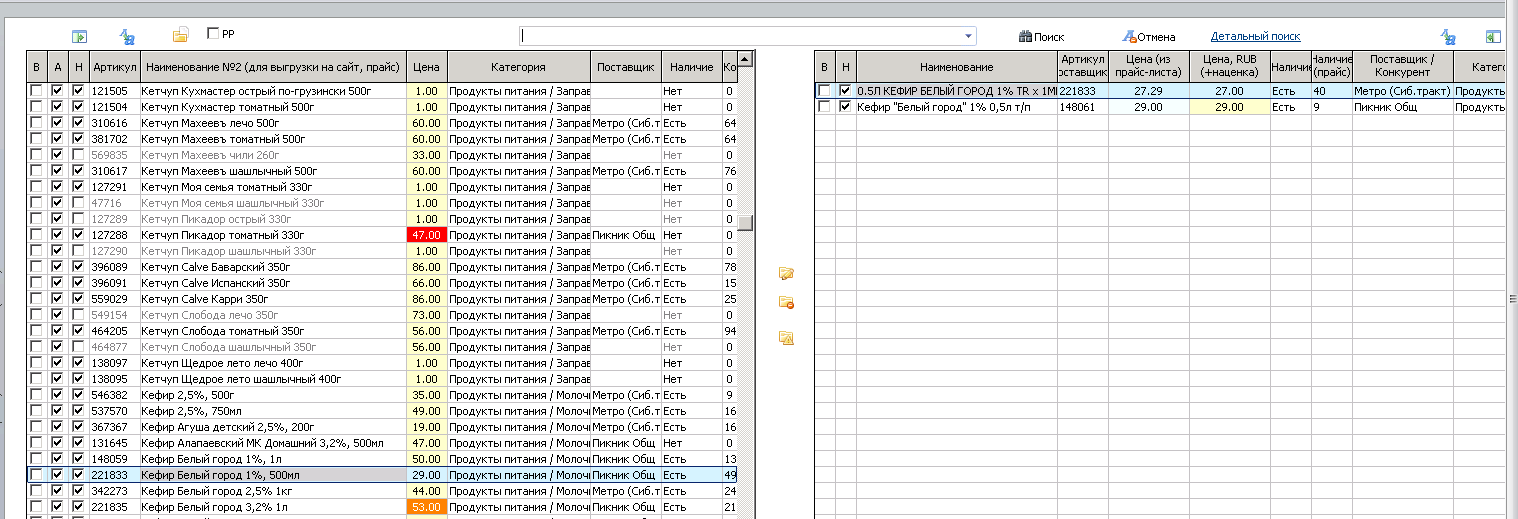Click the Наличие column header in left table
The image size is (1518, 519).
pyautogui.click(x=690, y=67)
